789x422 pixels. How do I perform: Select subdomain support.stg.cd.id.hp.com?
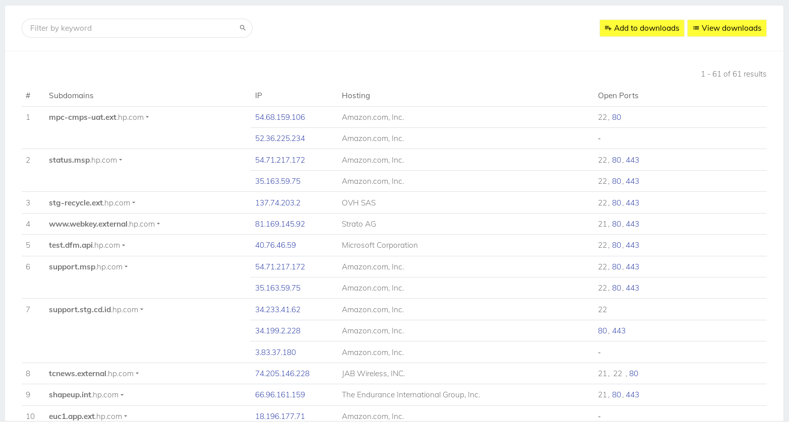pyautogui.click(x=94, y=309)
